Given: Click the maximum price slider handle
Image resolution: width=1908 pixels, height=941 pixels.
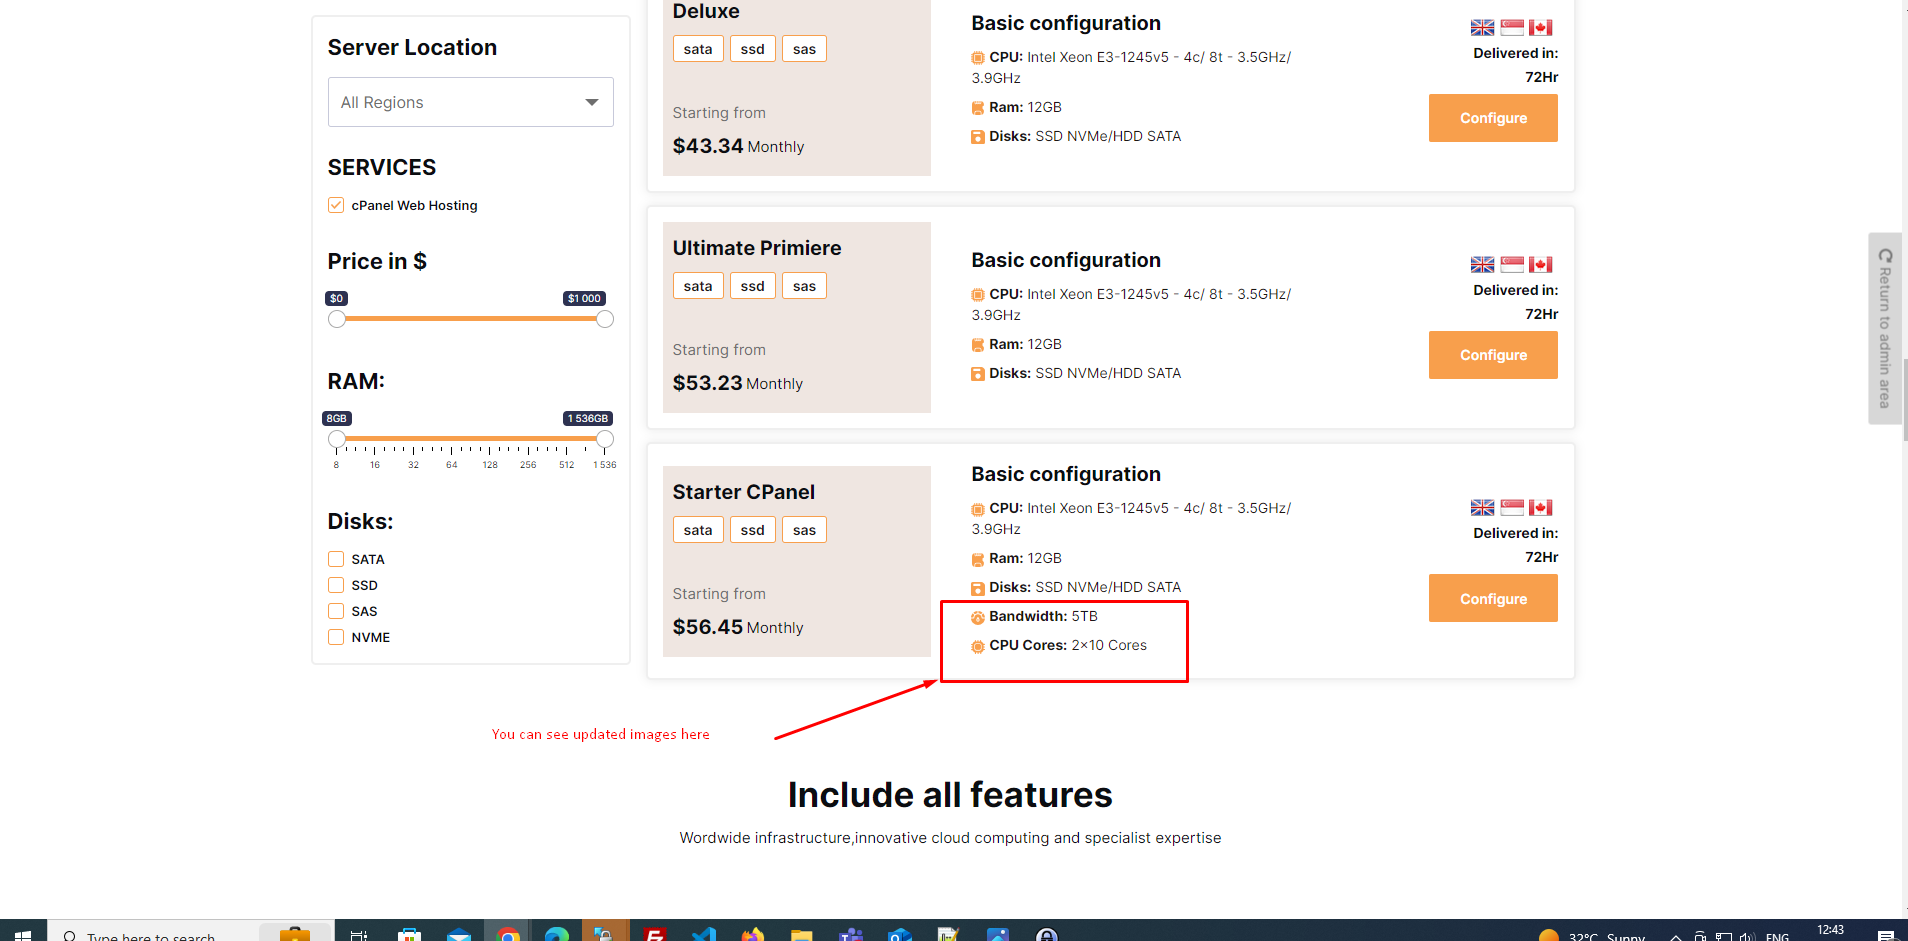Looking at the screenshot, I should point(605,319).
